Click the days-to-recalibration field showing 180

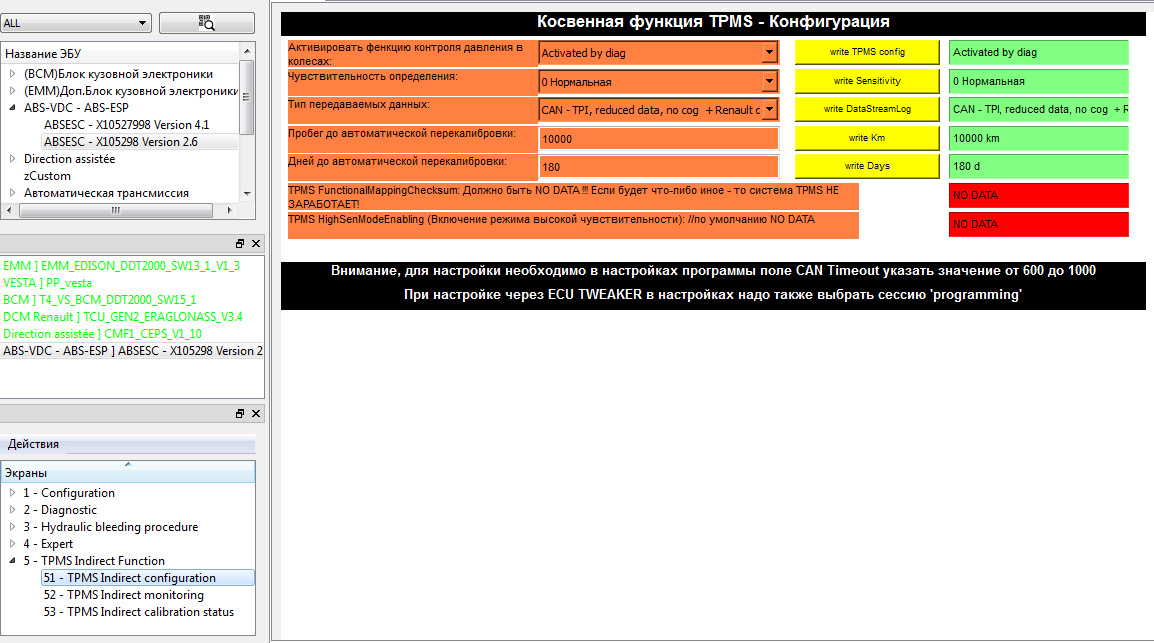[x=657, y=167]
